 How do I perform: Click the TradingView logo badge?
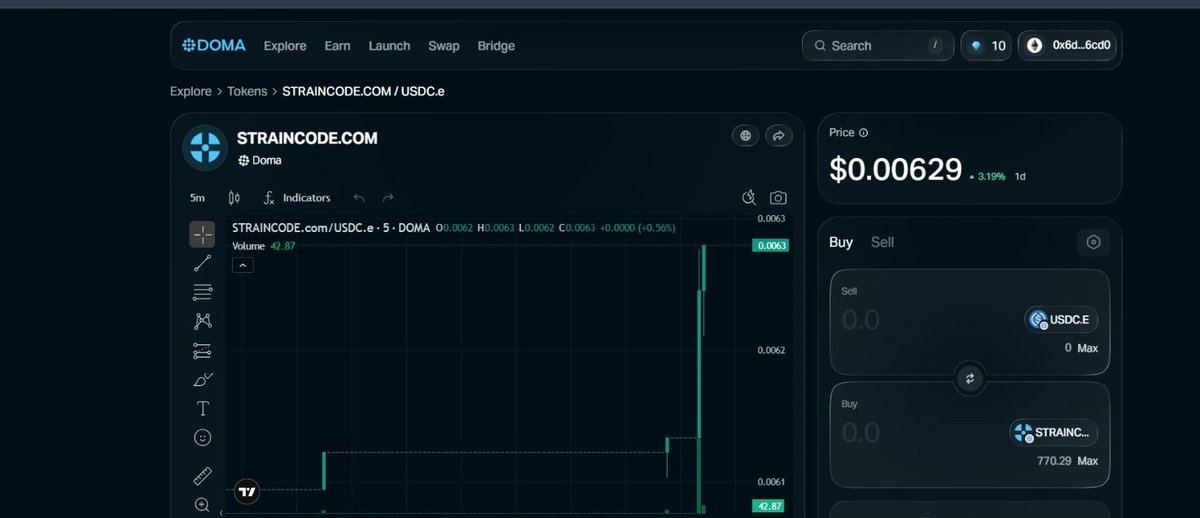[247, 491]
